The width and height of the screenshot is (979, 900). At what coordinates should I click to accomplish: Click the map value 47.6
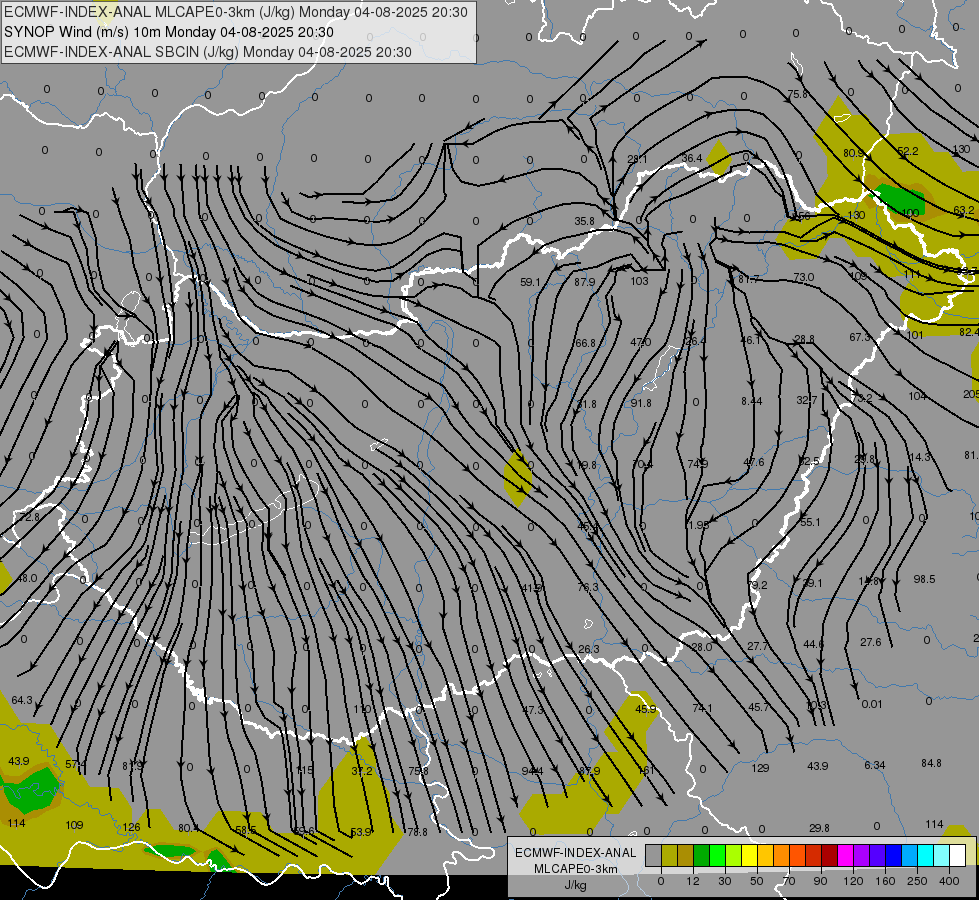click(754, 462)
